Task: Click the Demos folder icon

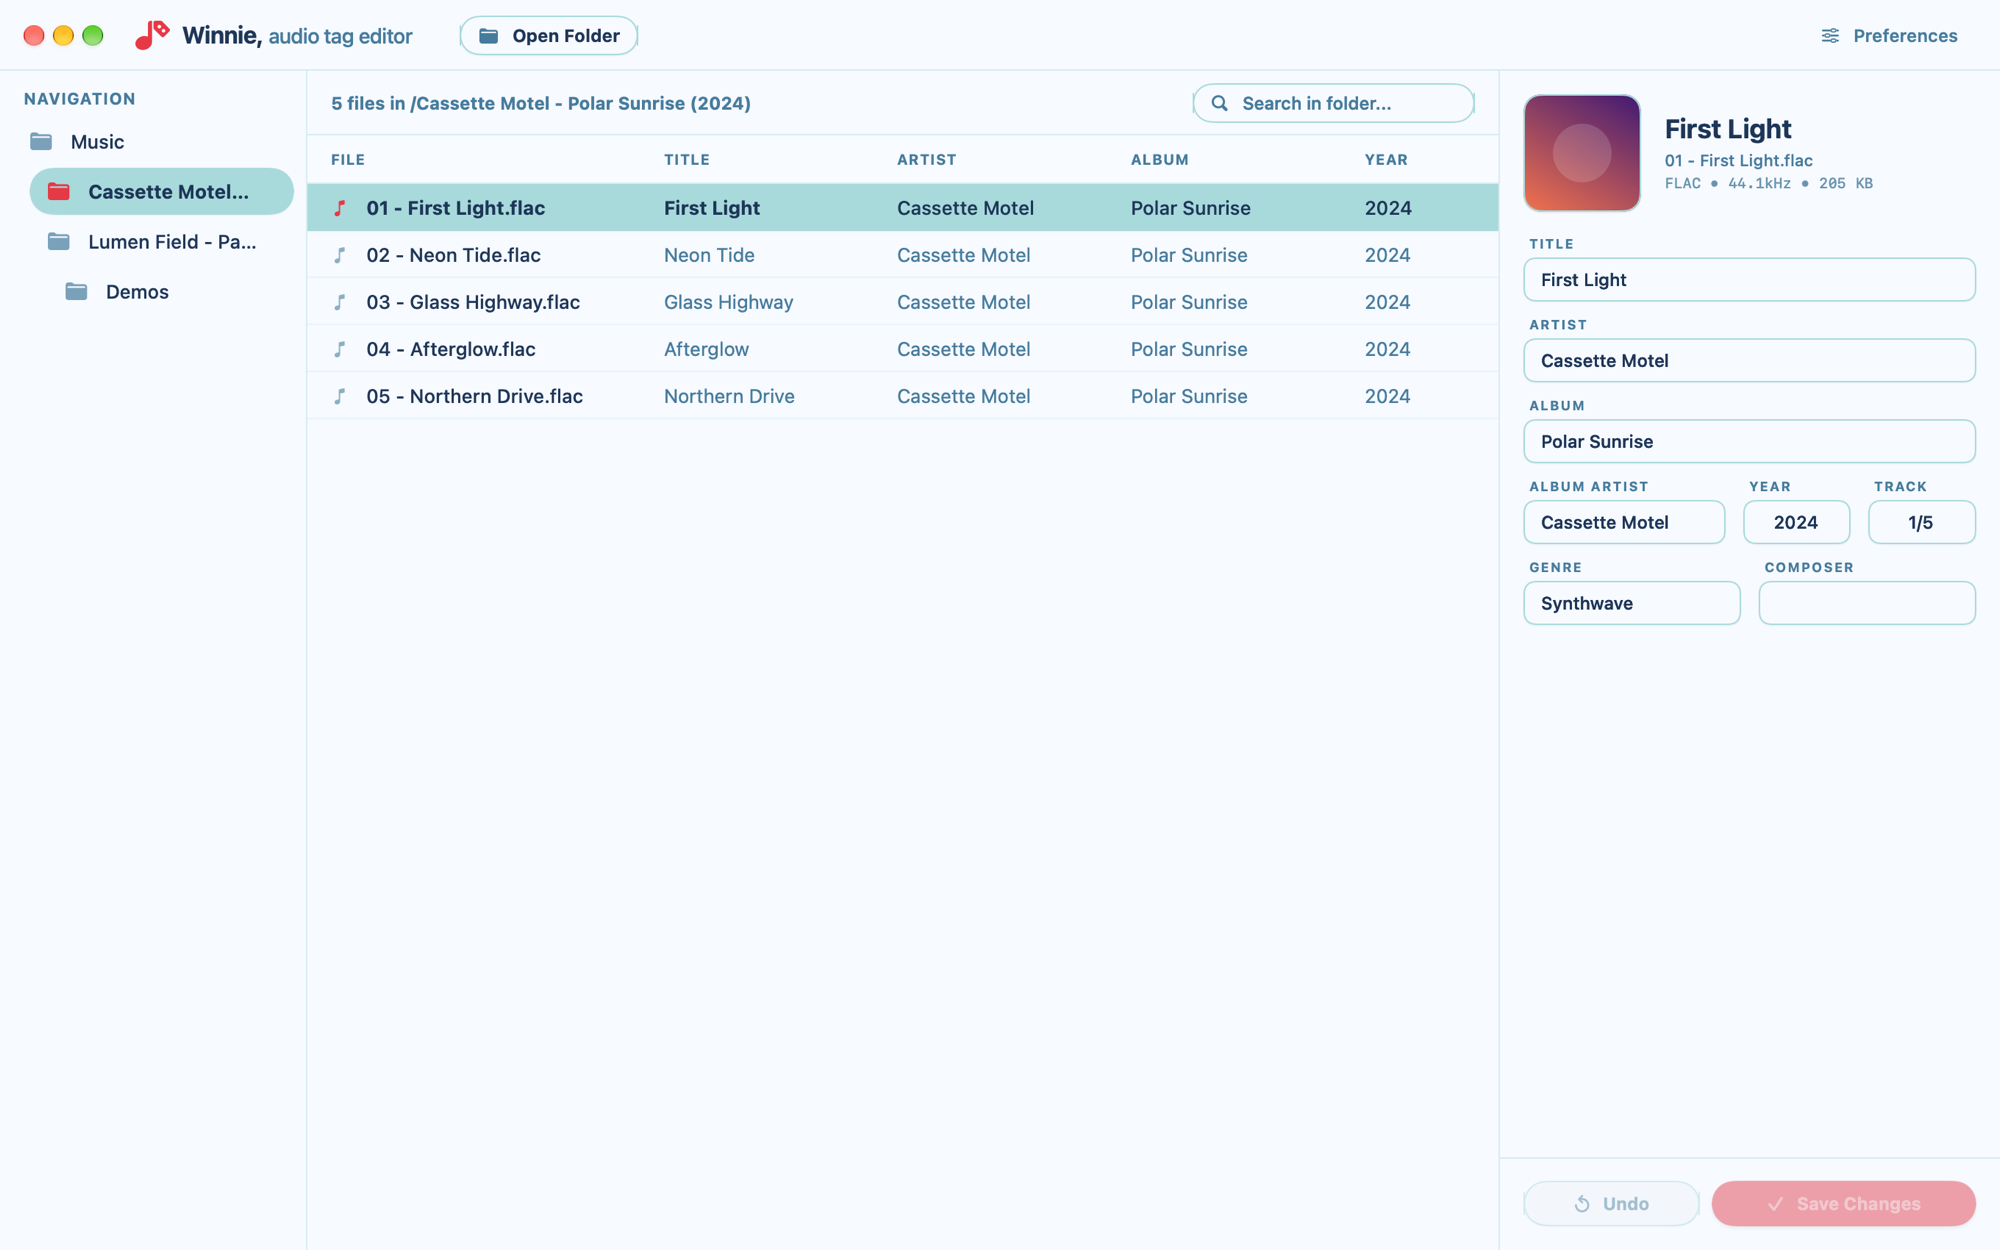Action: tap(77, 291)
